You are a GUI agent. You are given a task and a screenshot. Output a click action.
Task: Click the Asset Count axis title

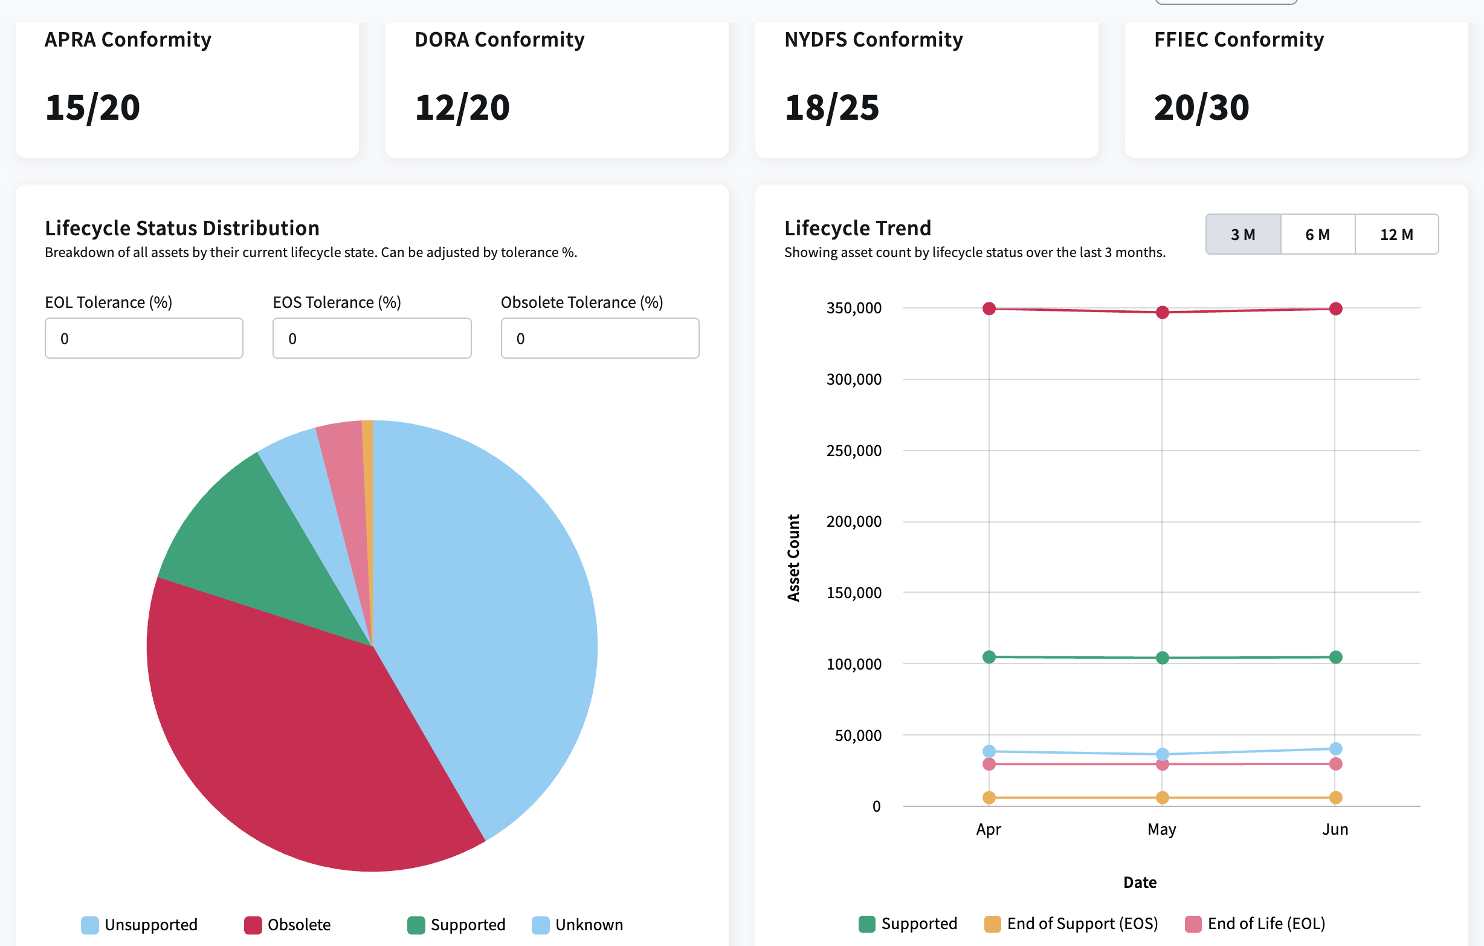pos(794,558)
